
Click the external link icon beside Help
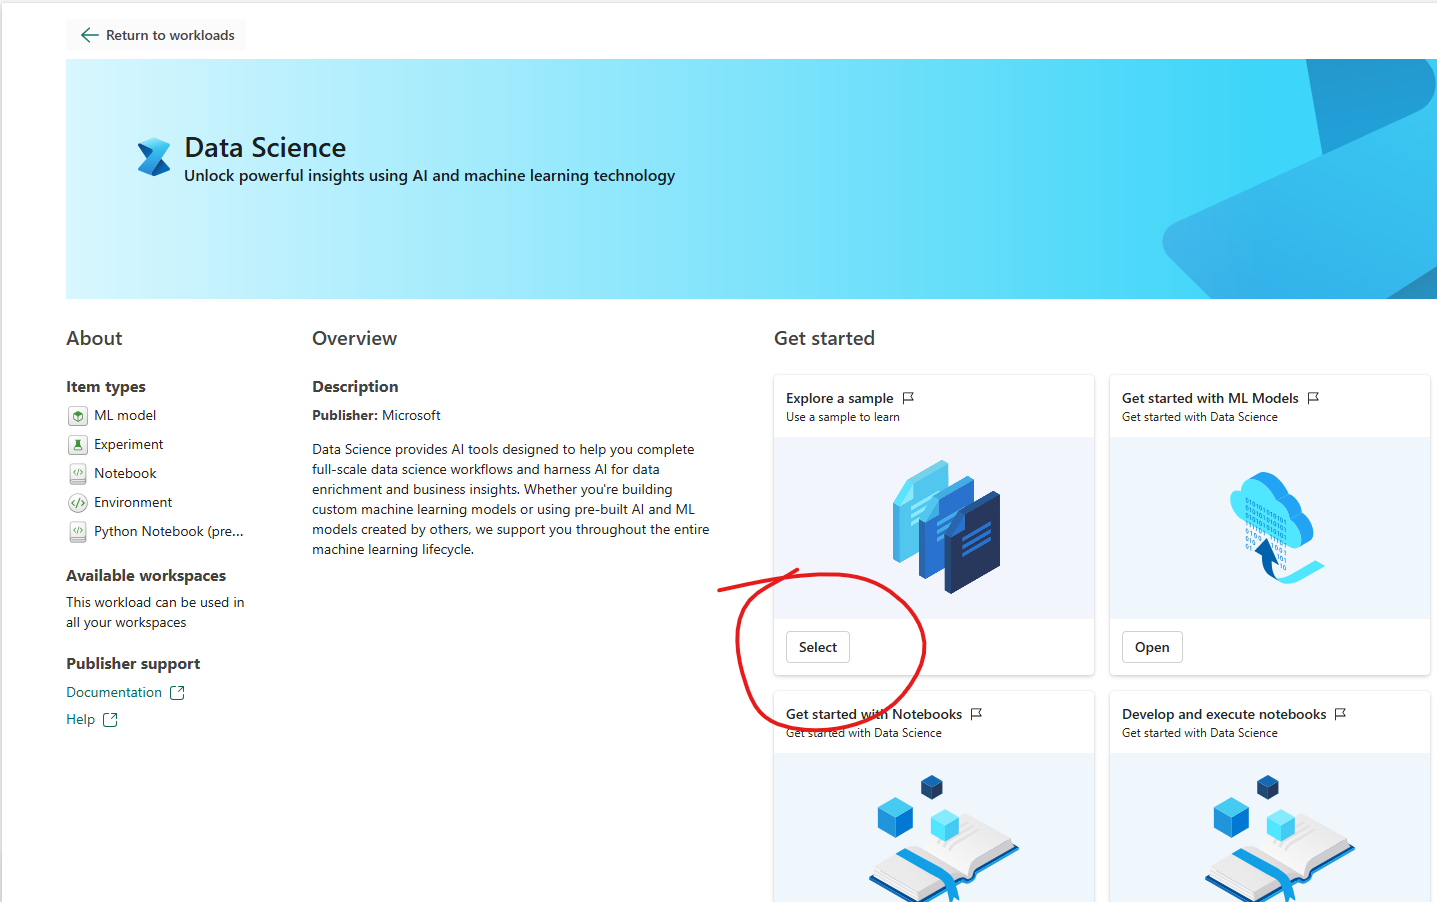pos(110,720)
